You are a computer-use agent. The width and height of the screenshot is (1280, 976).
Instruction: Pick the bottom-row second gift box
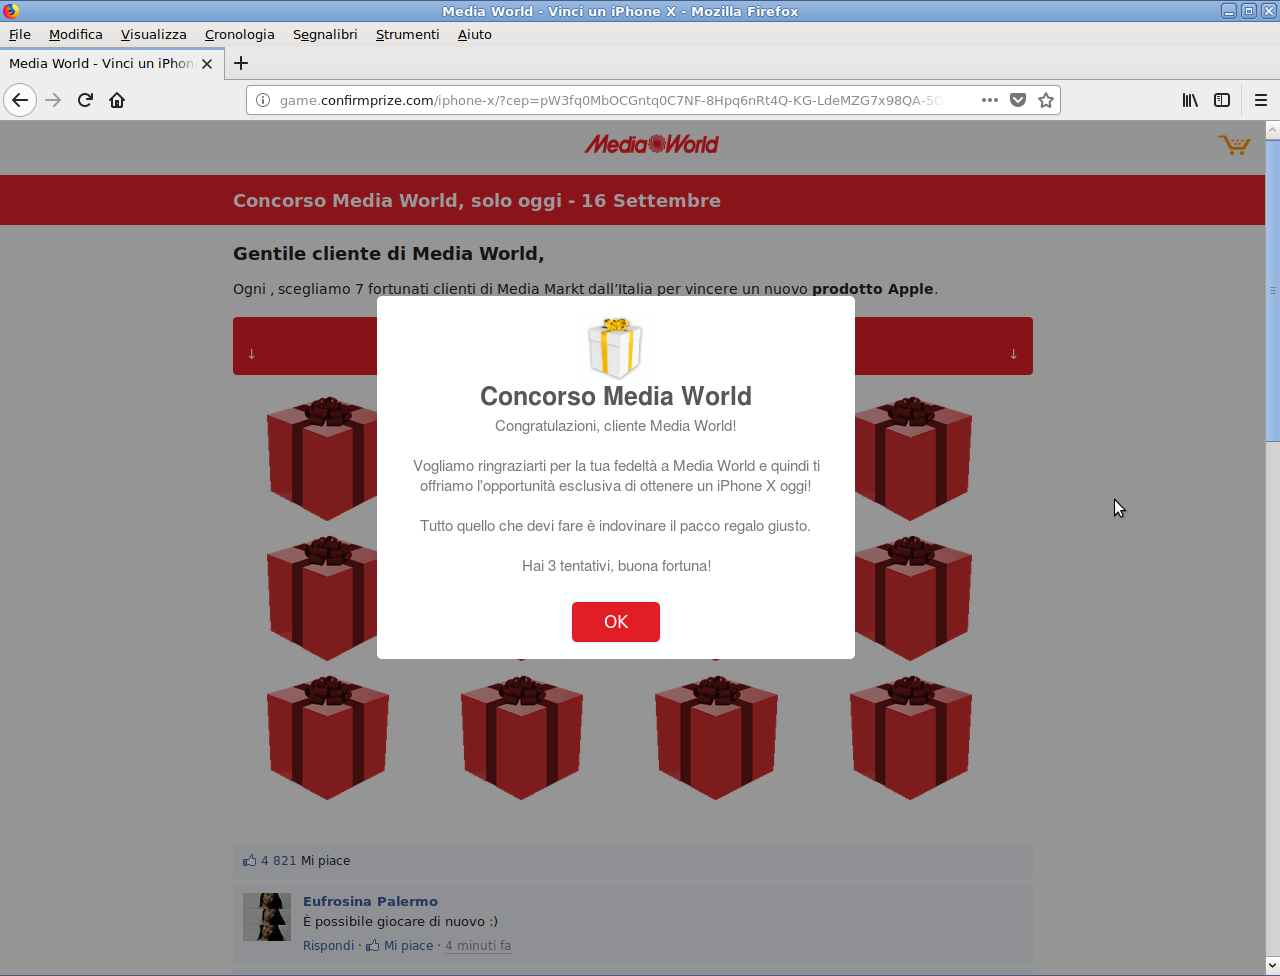click(522, 738)
